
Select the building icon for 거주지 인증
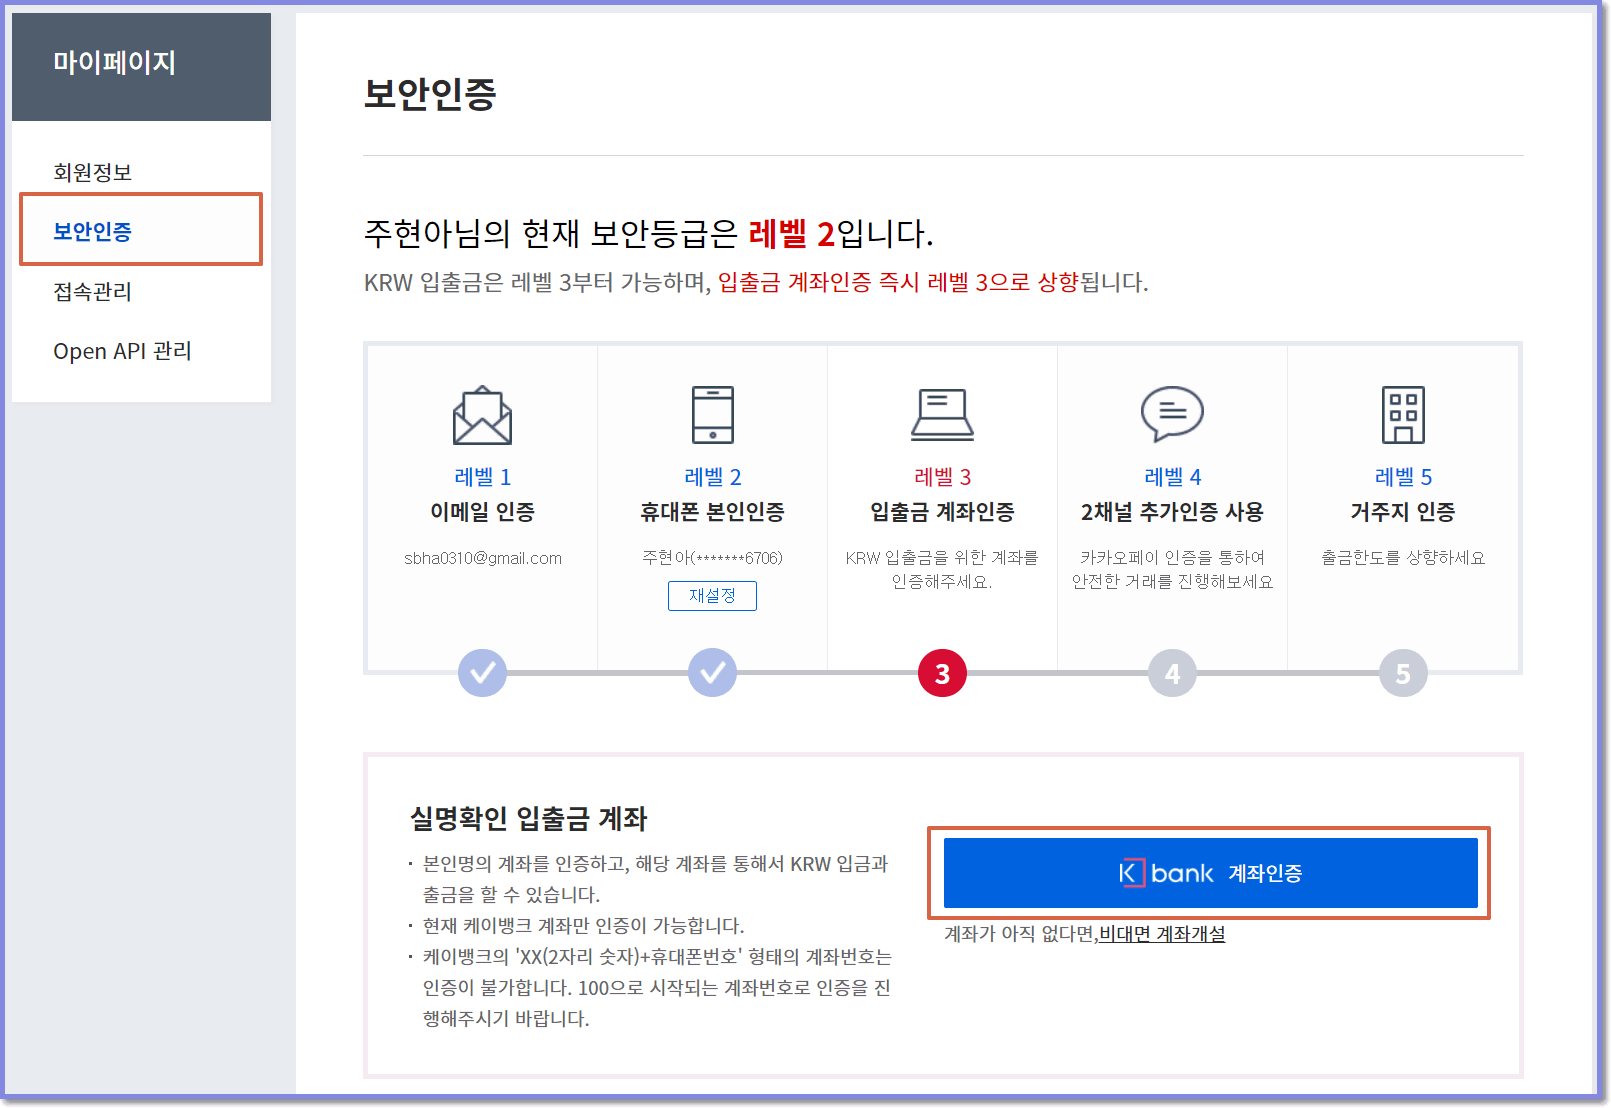(1402, 415)
